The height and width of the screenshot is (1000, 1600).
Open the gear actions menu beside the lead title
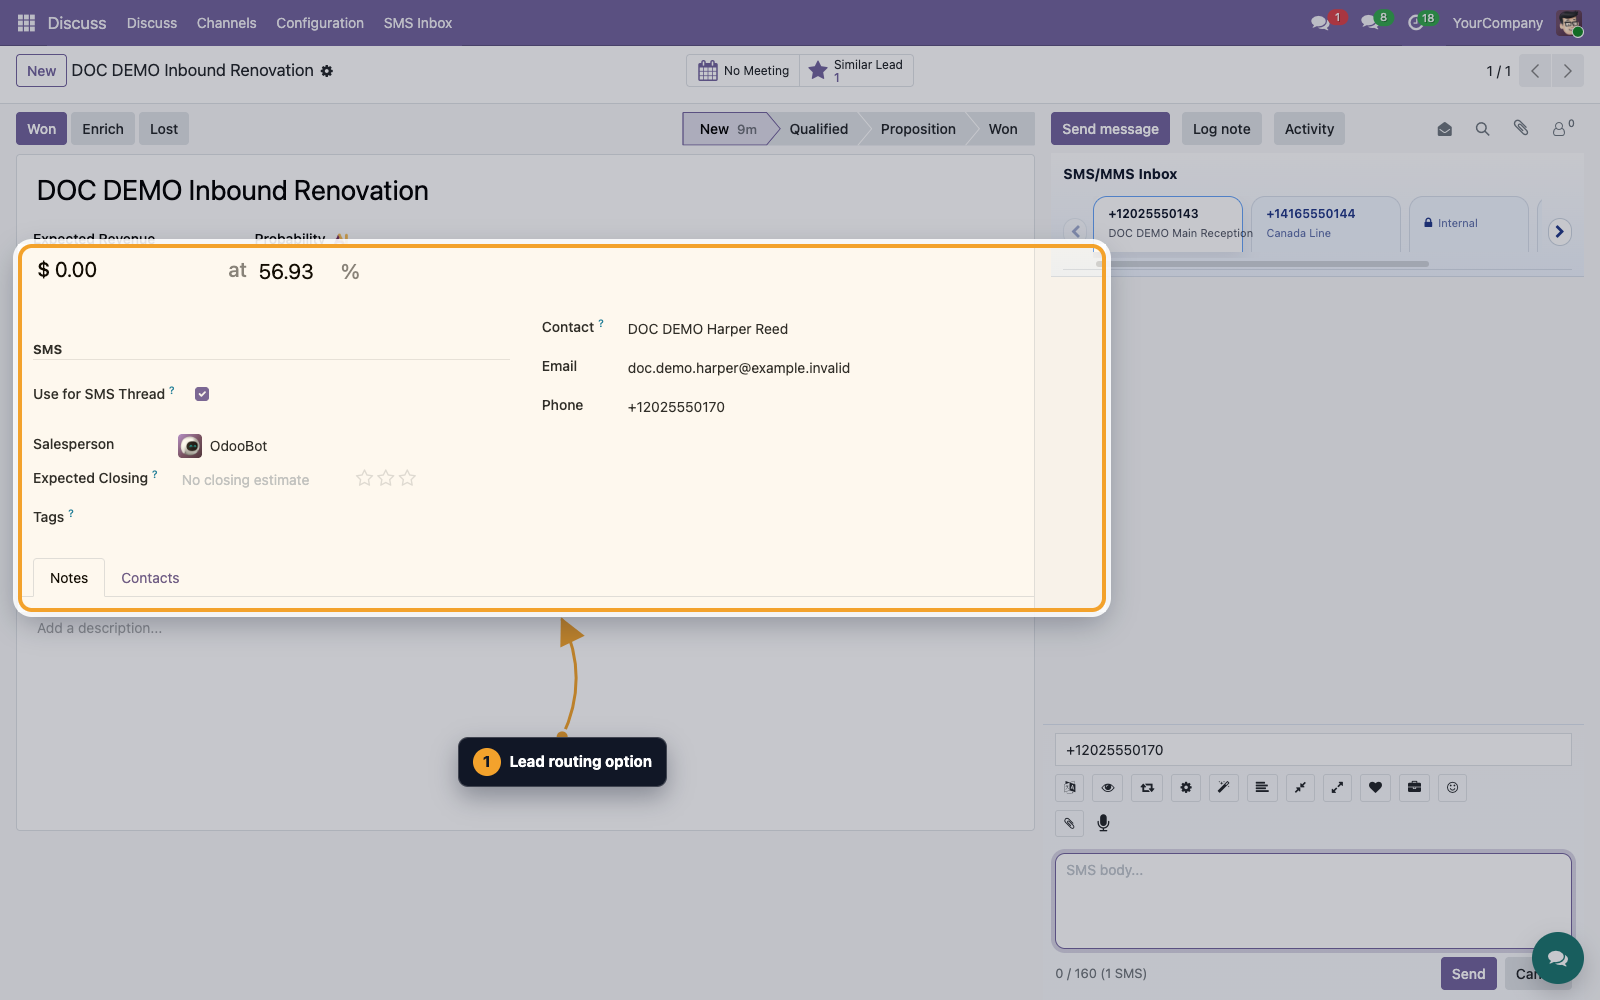pos(327,71)
